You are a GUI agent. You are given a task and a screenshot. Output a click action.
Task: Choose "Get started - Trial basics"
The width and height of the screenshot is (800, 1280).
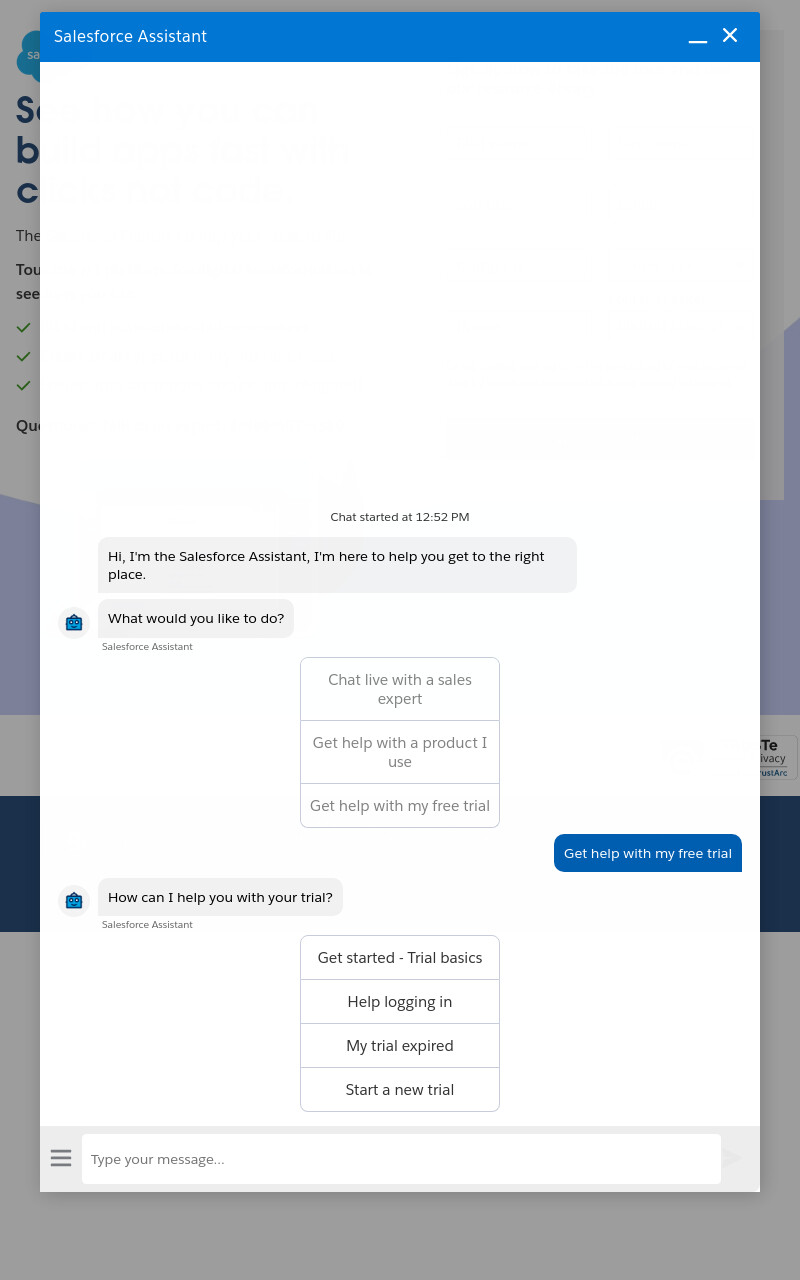coord(400,958)
